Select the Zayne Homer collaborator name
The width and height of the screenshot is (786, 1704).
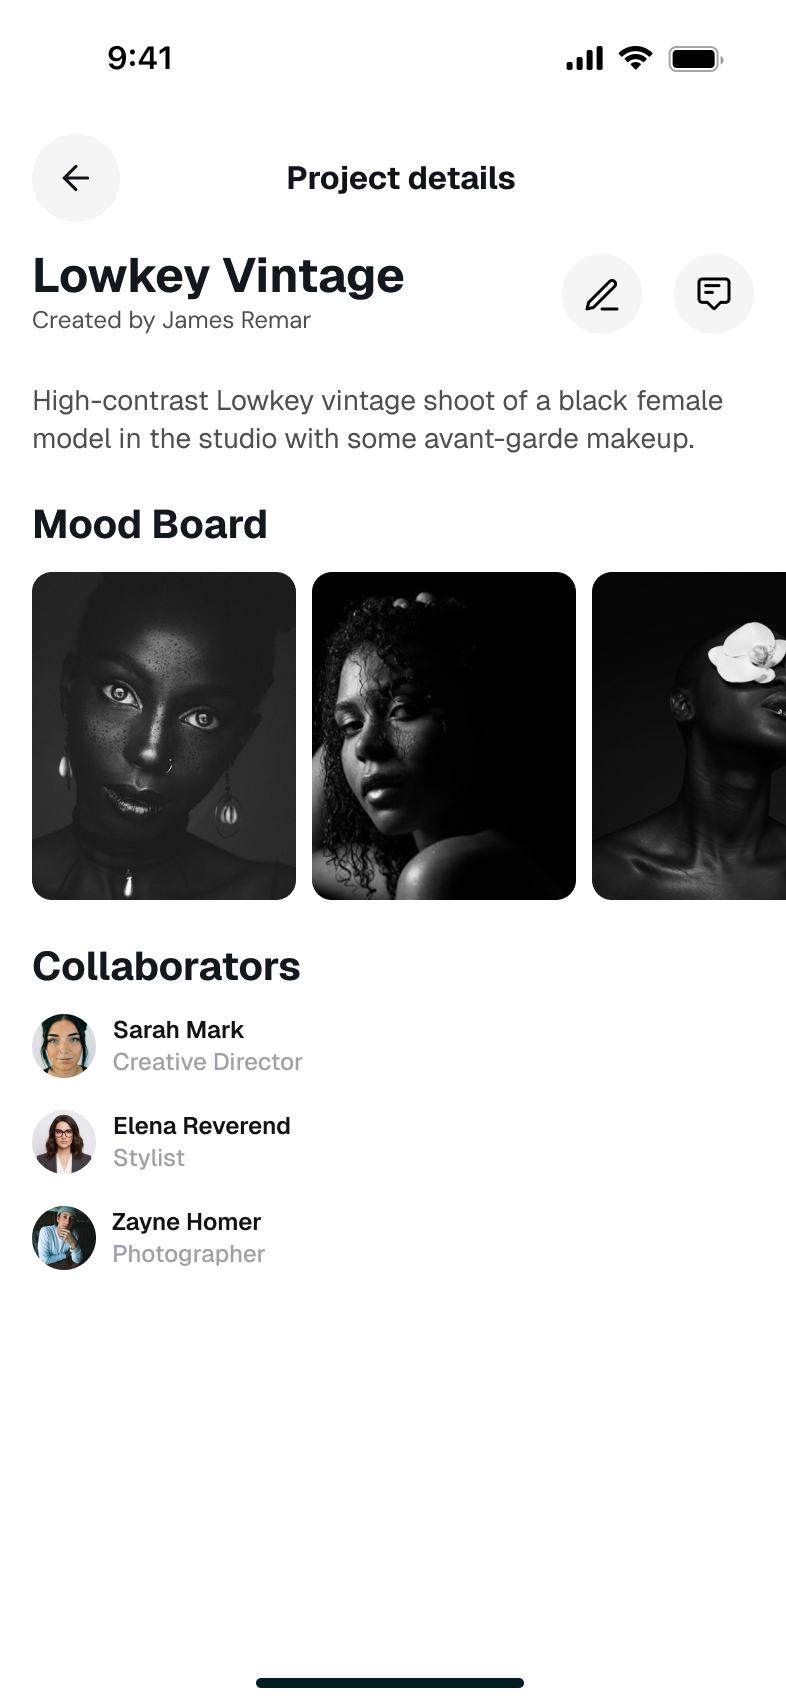coord(187,1222)
